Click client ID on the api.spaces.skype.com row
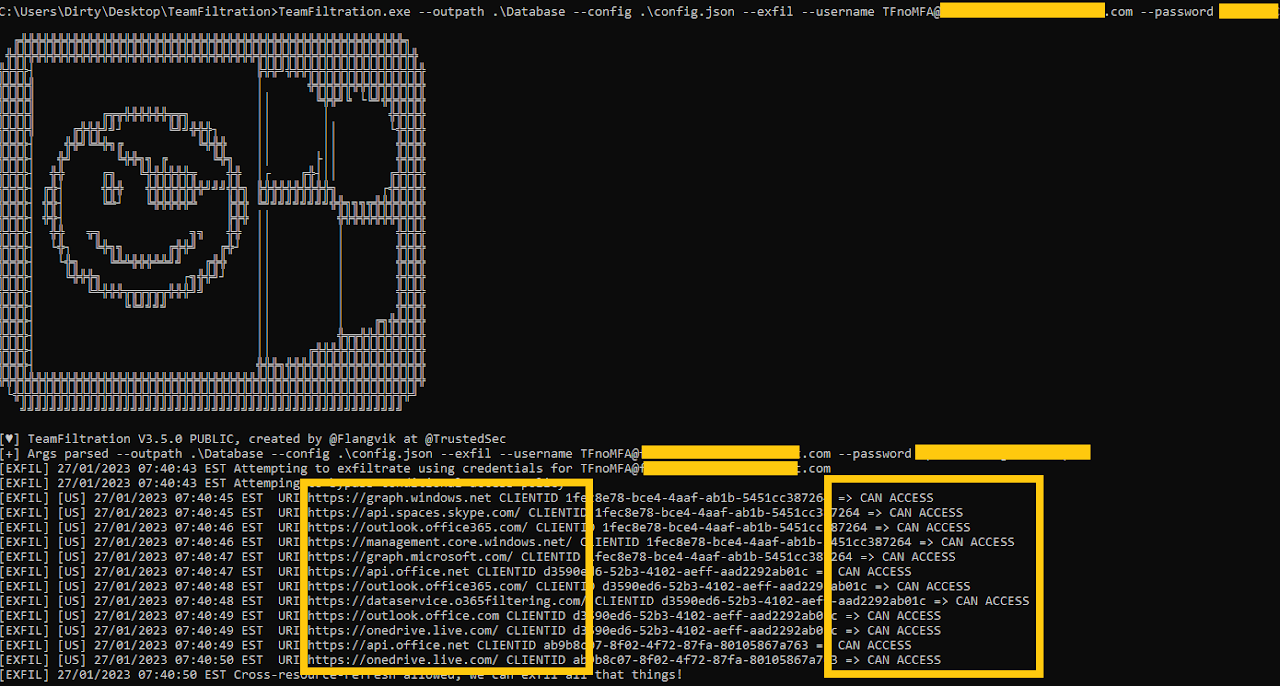 point(727,513)
